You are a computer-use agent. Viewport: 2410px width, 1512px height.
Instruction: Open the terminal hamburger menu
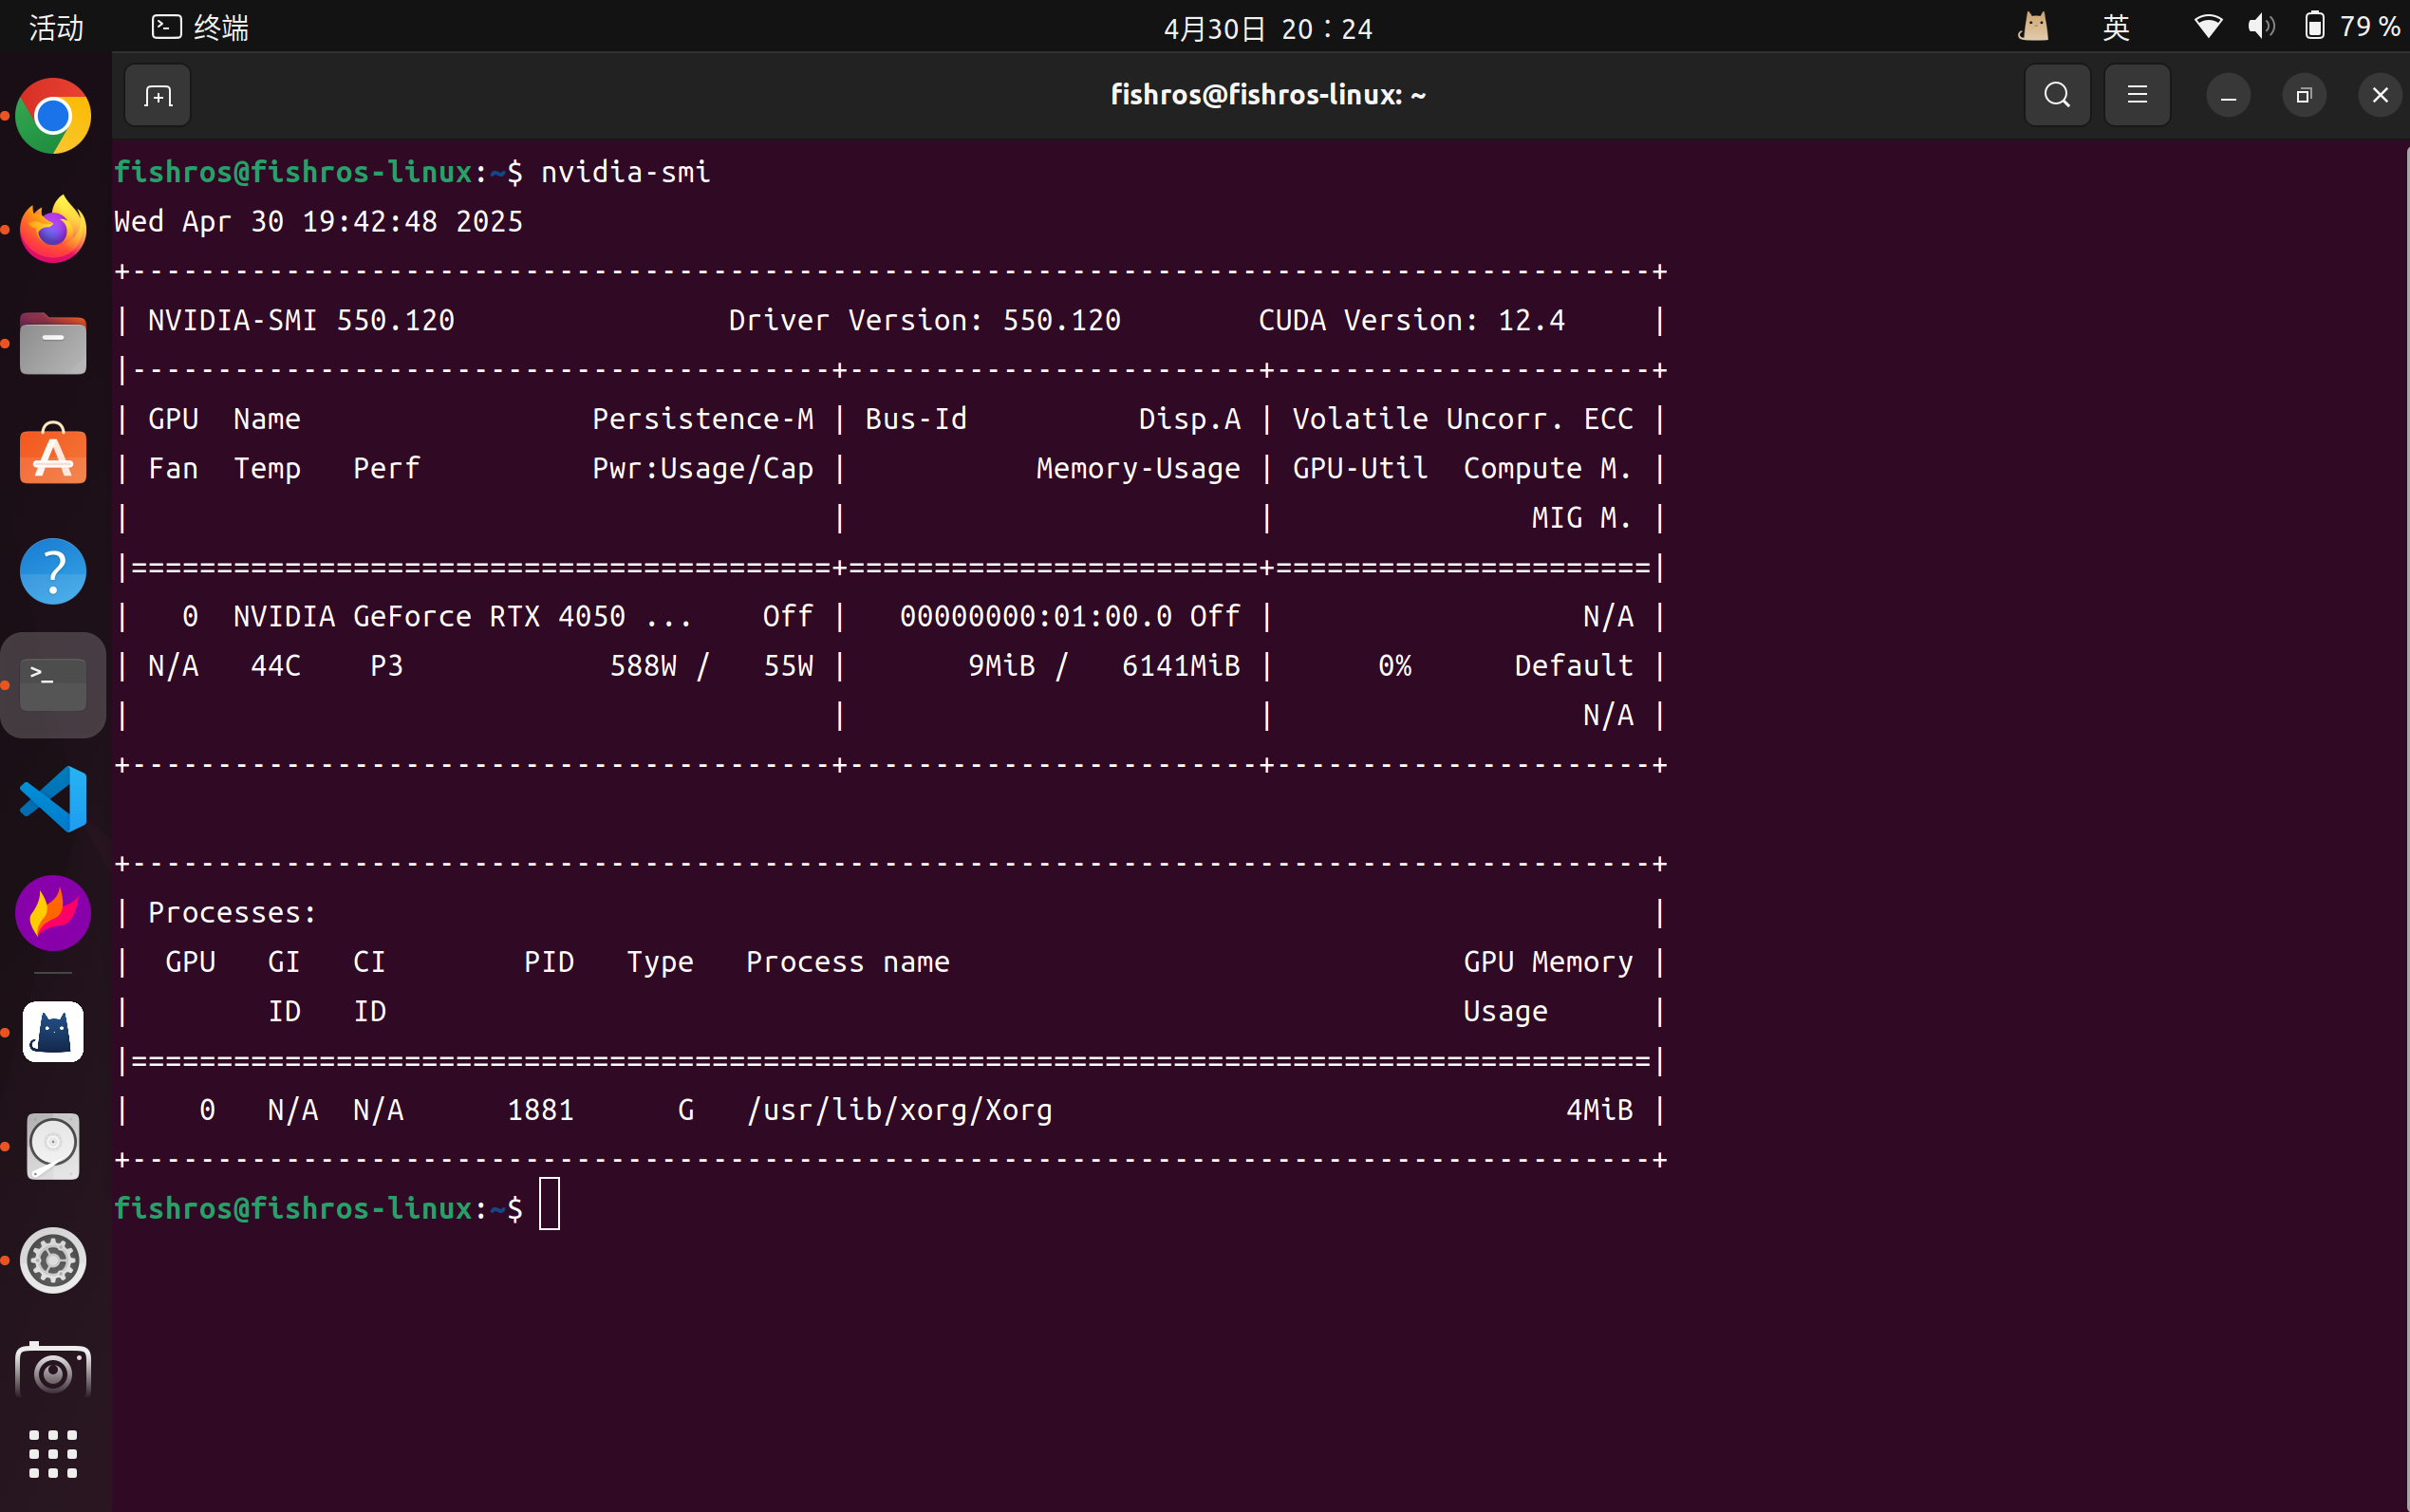(2136, 96)
